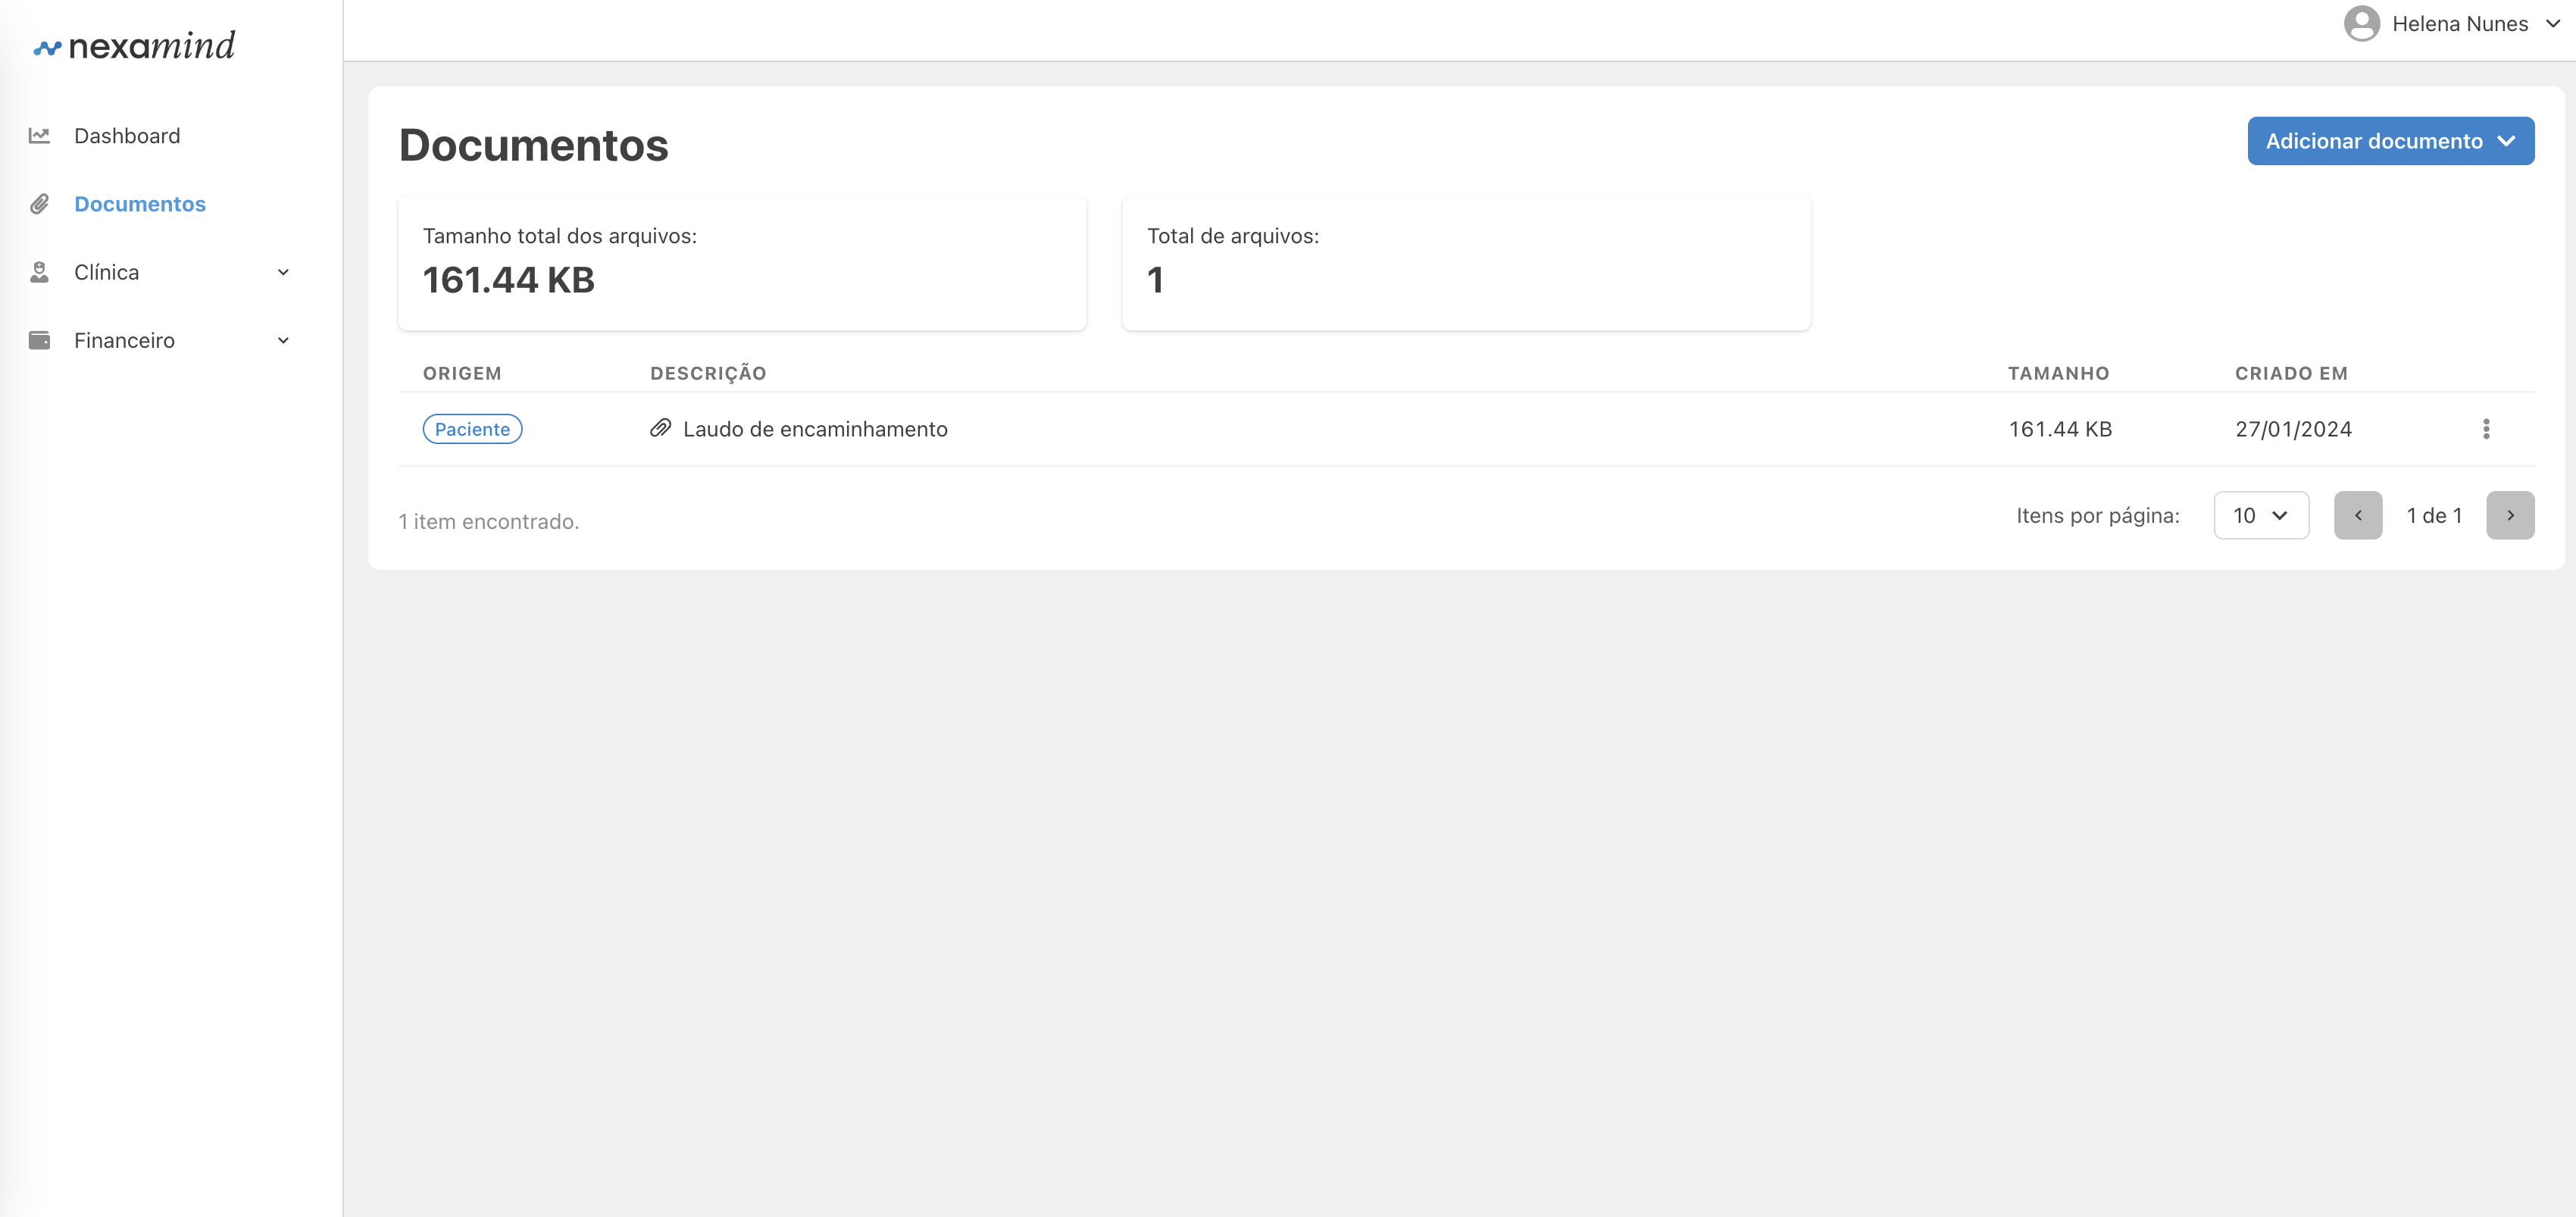
Task: Click the Documentos page heading
Action: pos(533,145)
